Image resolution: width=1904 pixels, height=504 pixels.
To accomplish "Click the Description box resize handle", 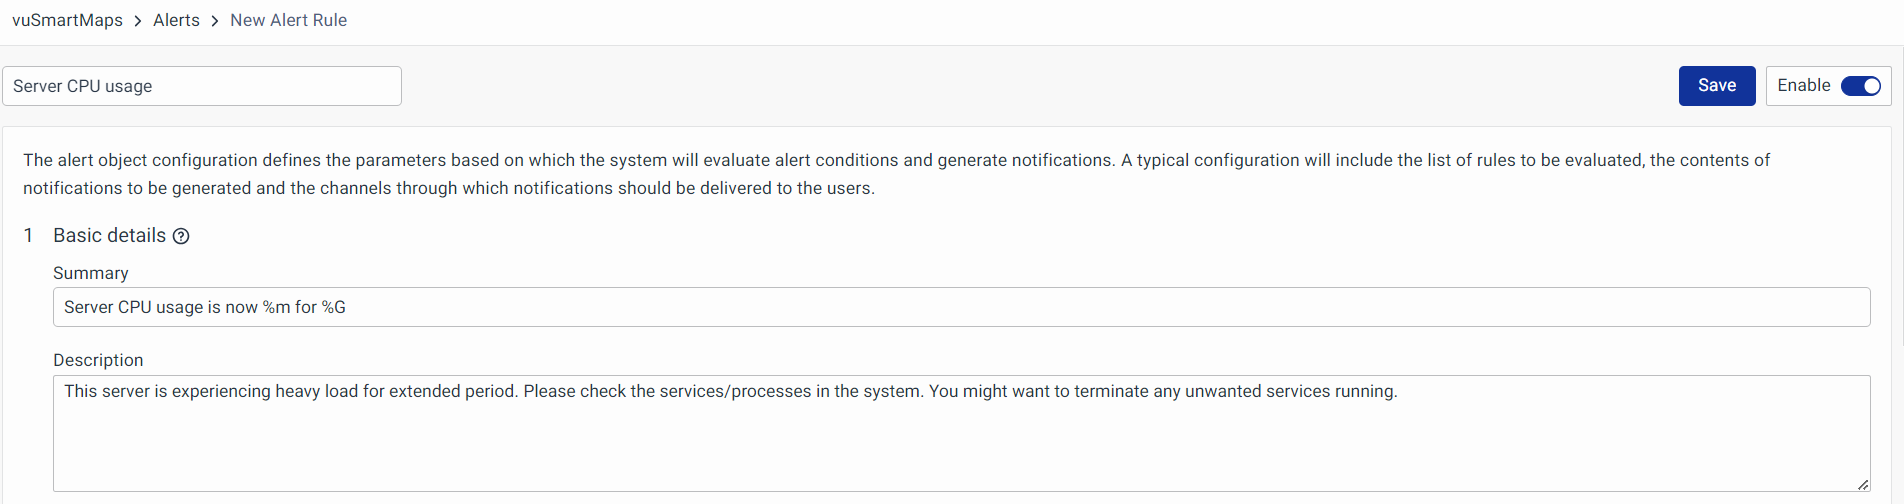I will coord(1863,484).
